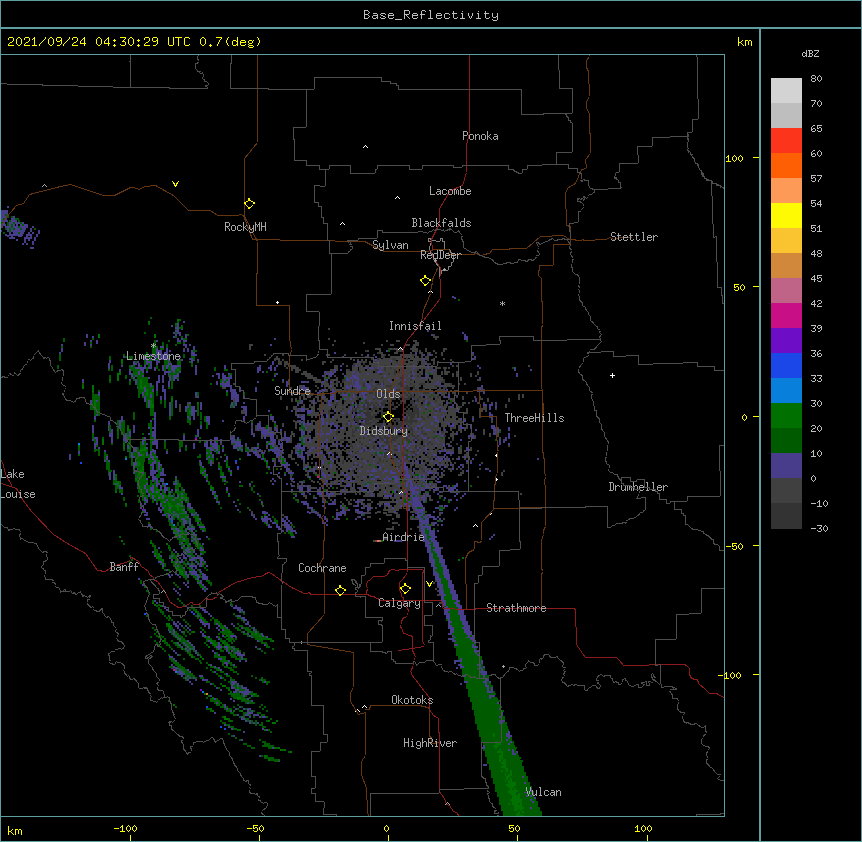Click the 80 value on dBZ scale
Screen dimensions: 862x842
click(816, 79)
